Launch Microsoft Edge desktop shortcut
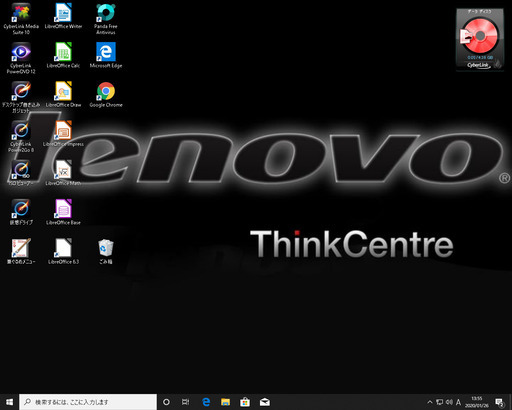 pyautogui.click(x=106, y=55)
